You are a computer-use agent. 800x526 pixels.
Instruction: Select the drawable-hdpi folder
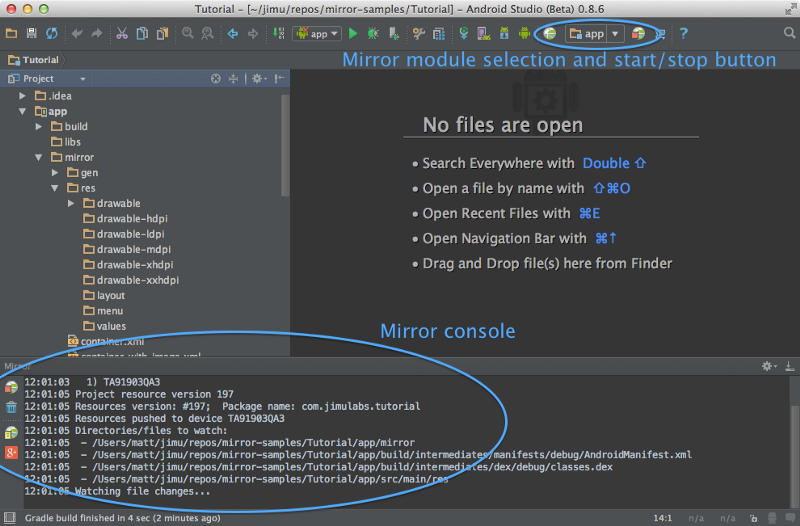pyautogui.click(x=126, y=219)
